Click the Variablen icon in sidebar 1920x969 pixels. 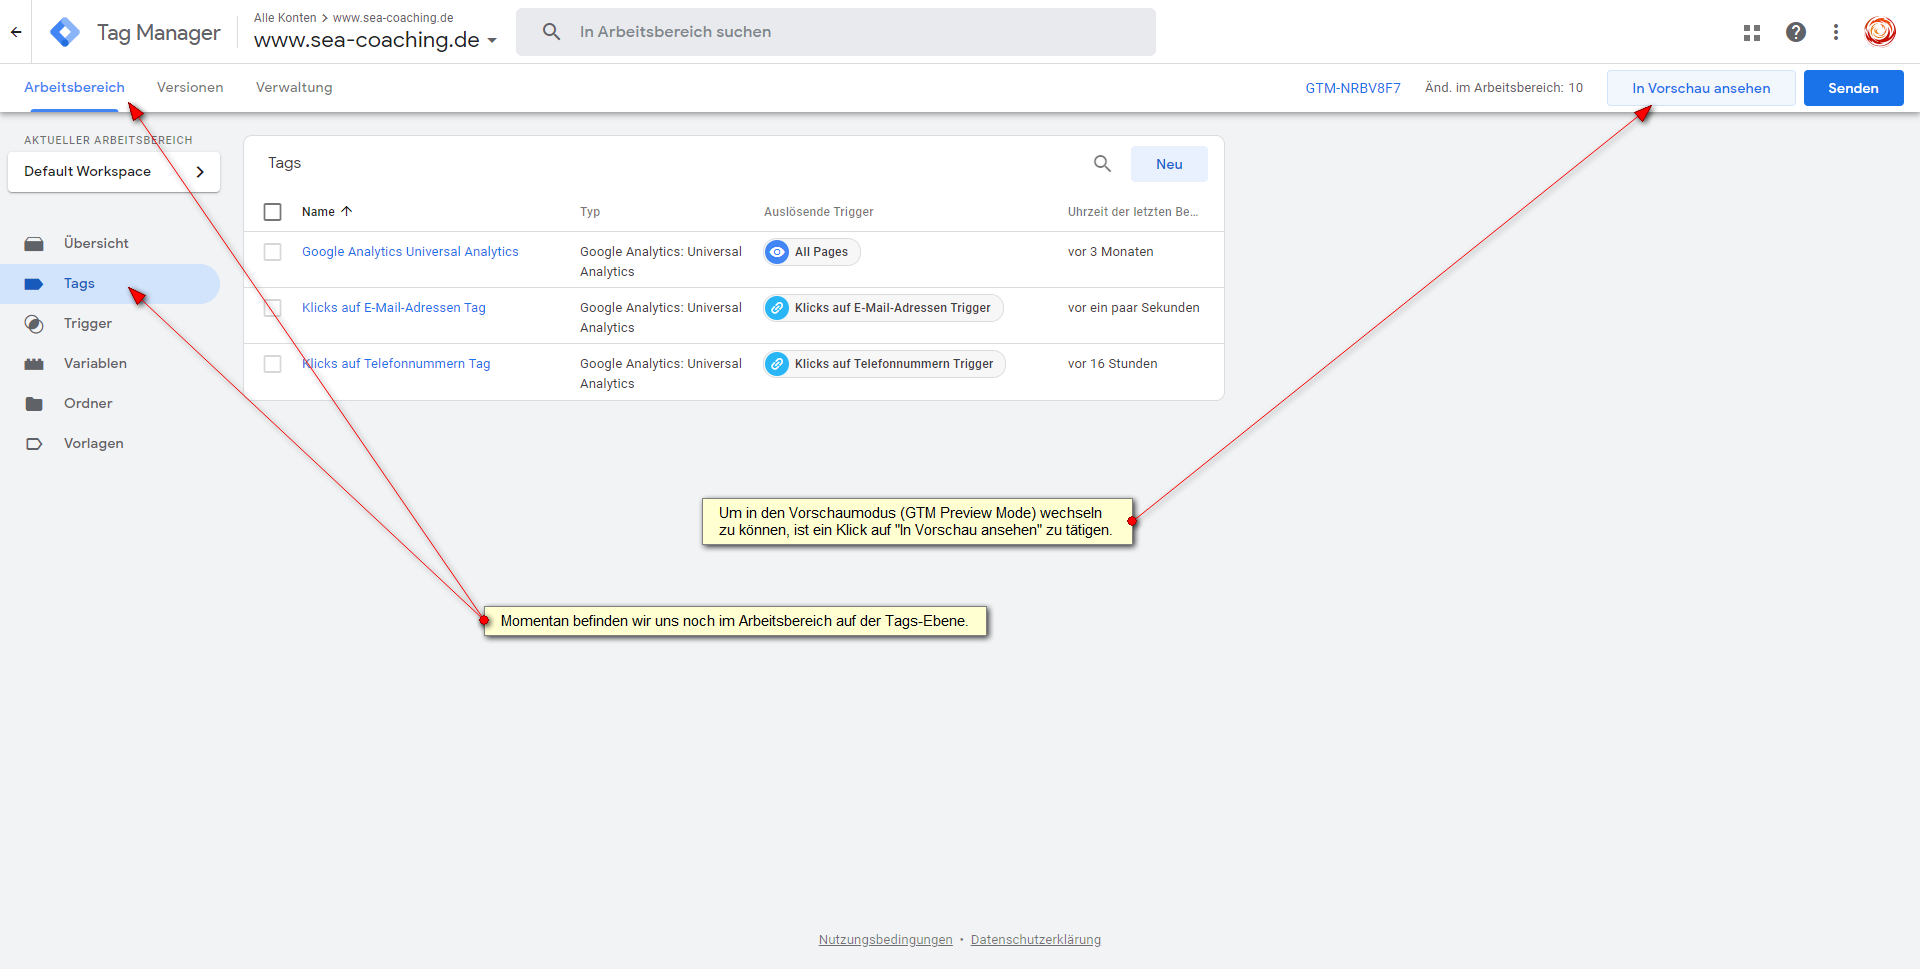[x=34, y=364]
